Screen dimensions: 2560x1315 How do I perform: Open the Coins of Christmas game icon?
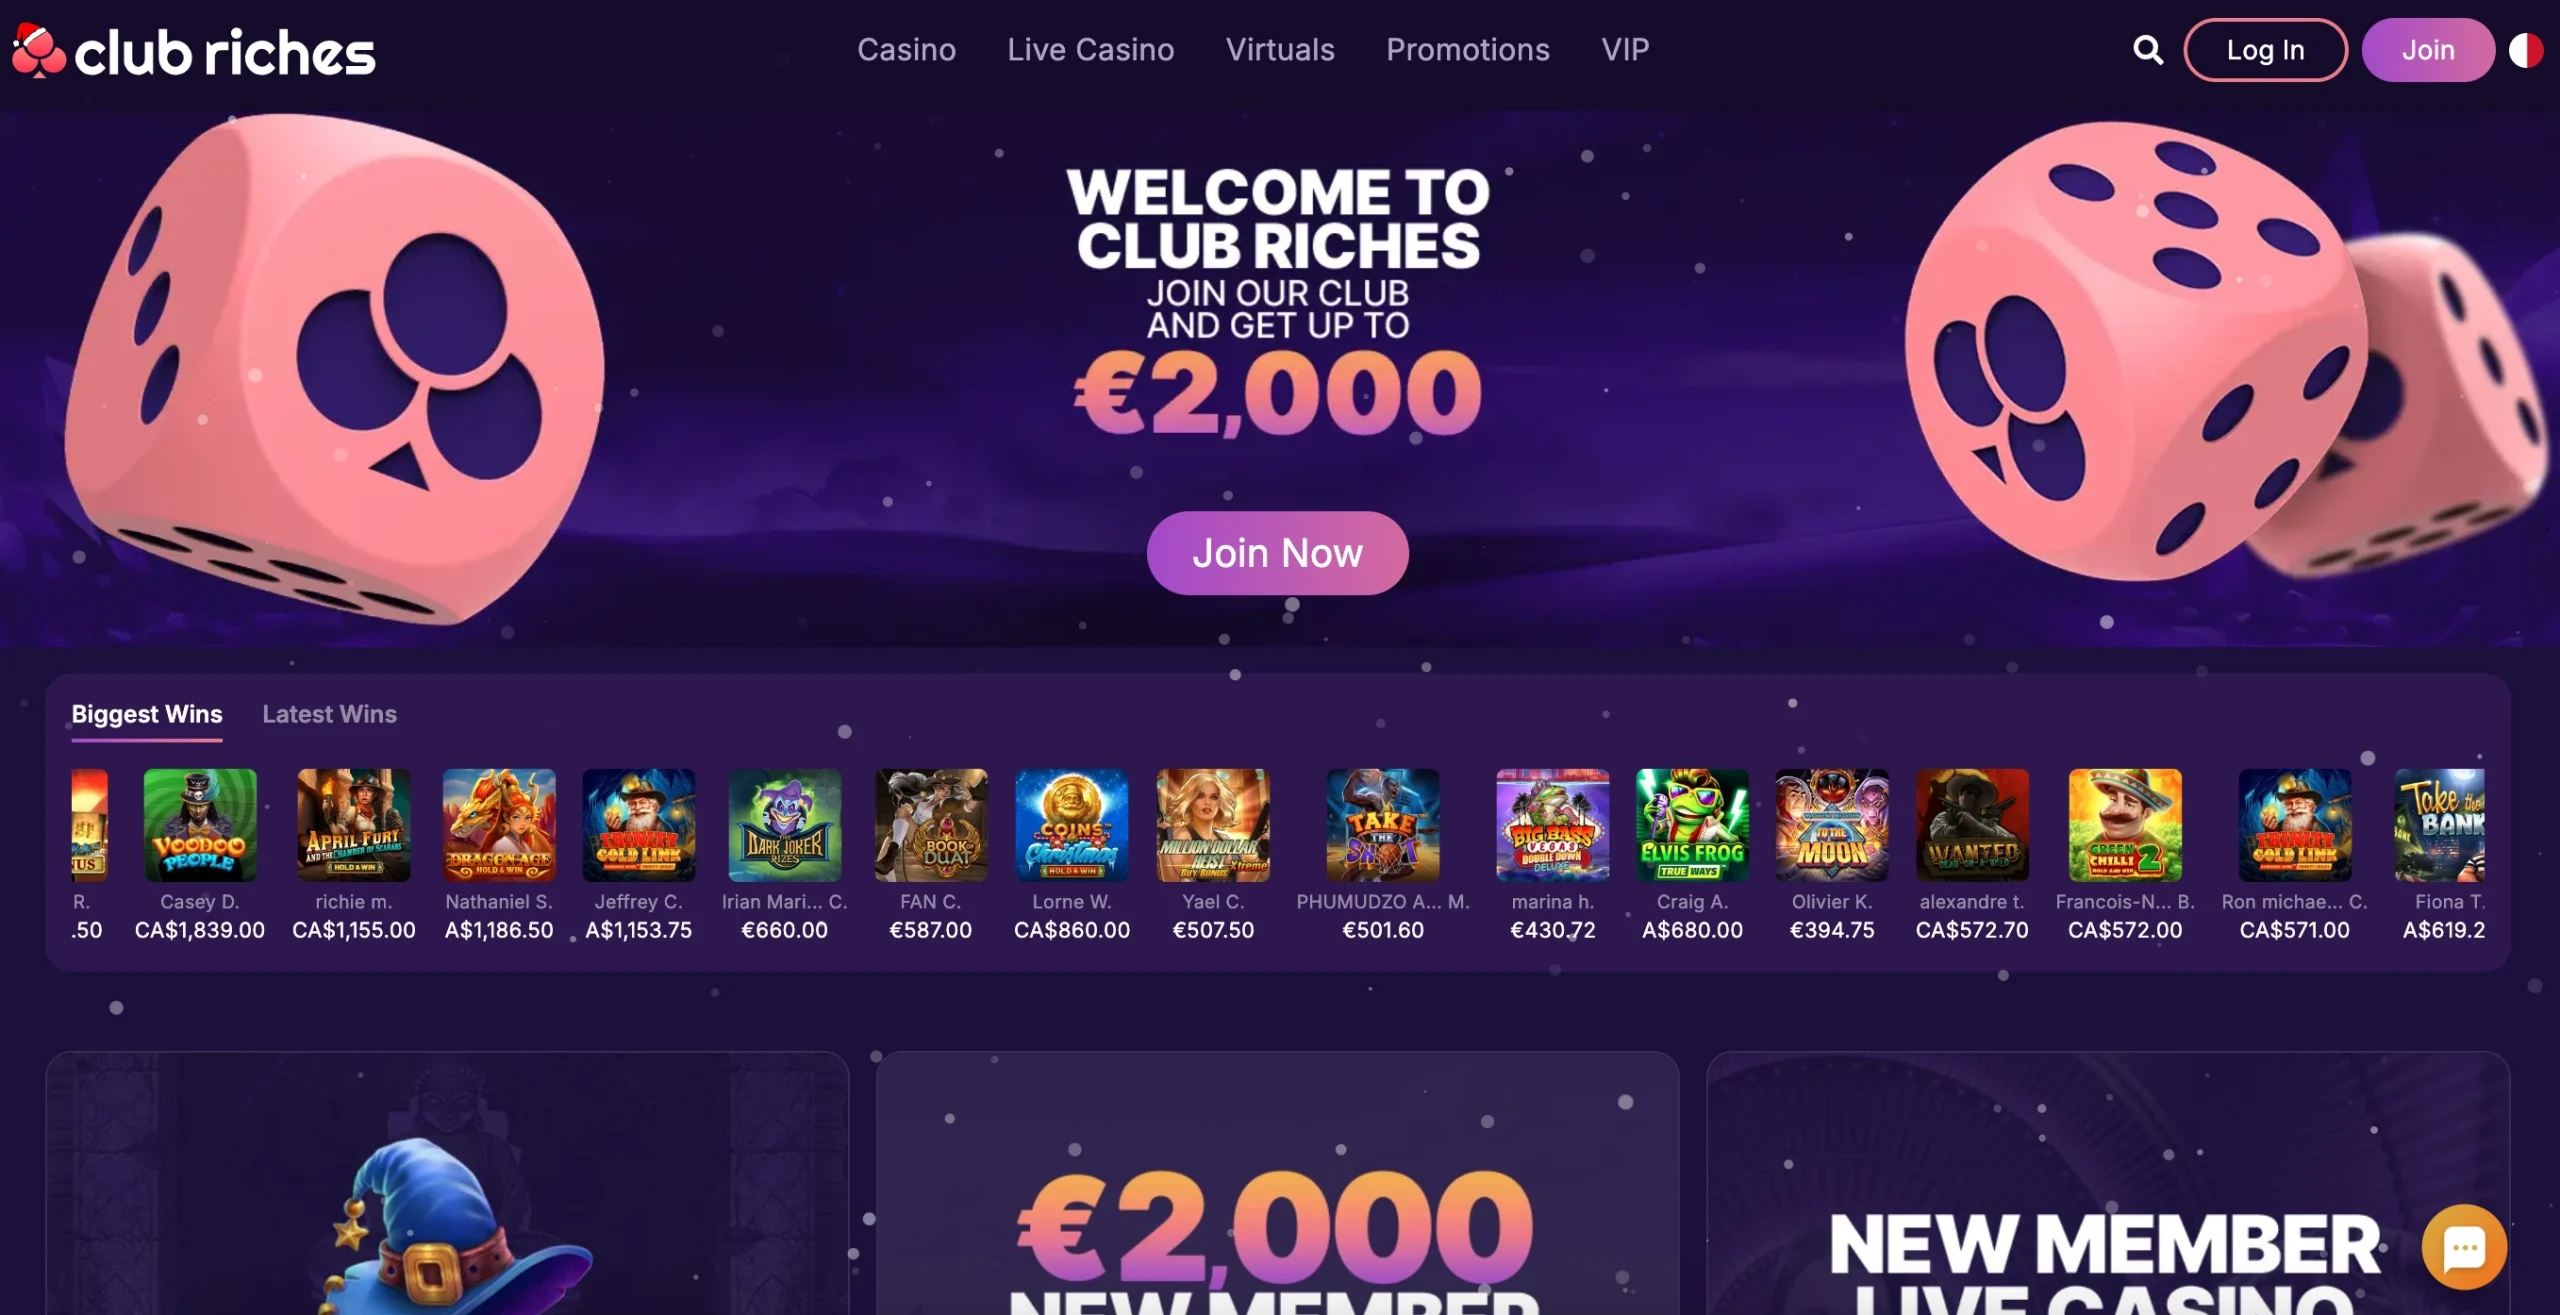point(1072,825)
